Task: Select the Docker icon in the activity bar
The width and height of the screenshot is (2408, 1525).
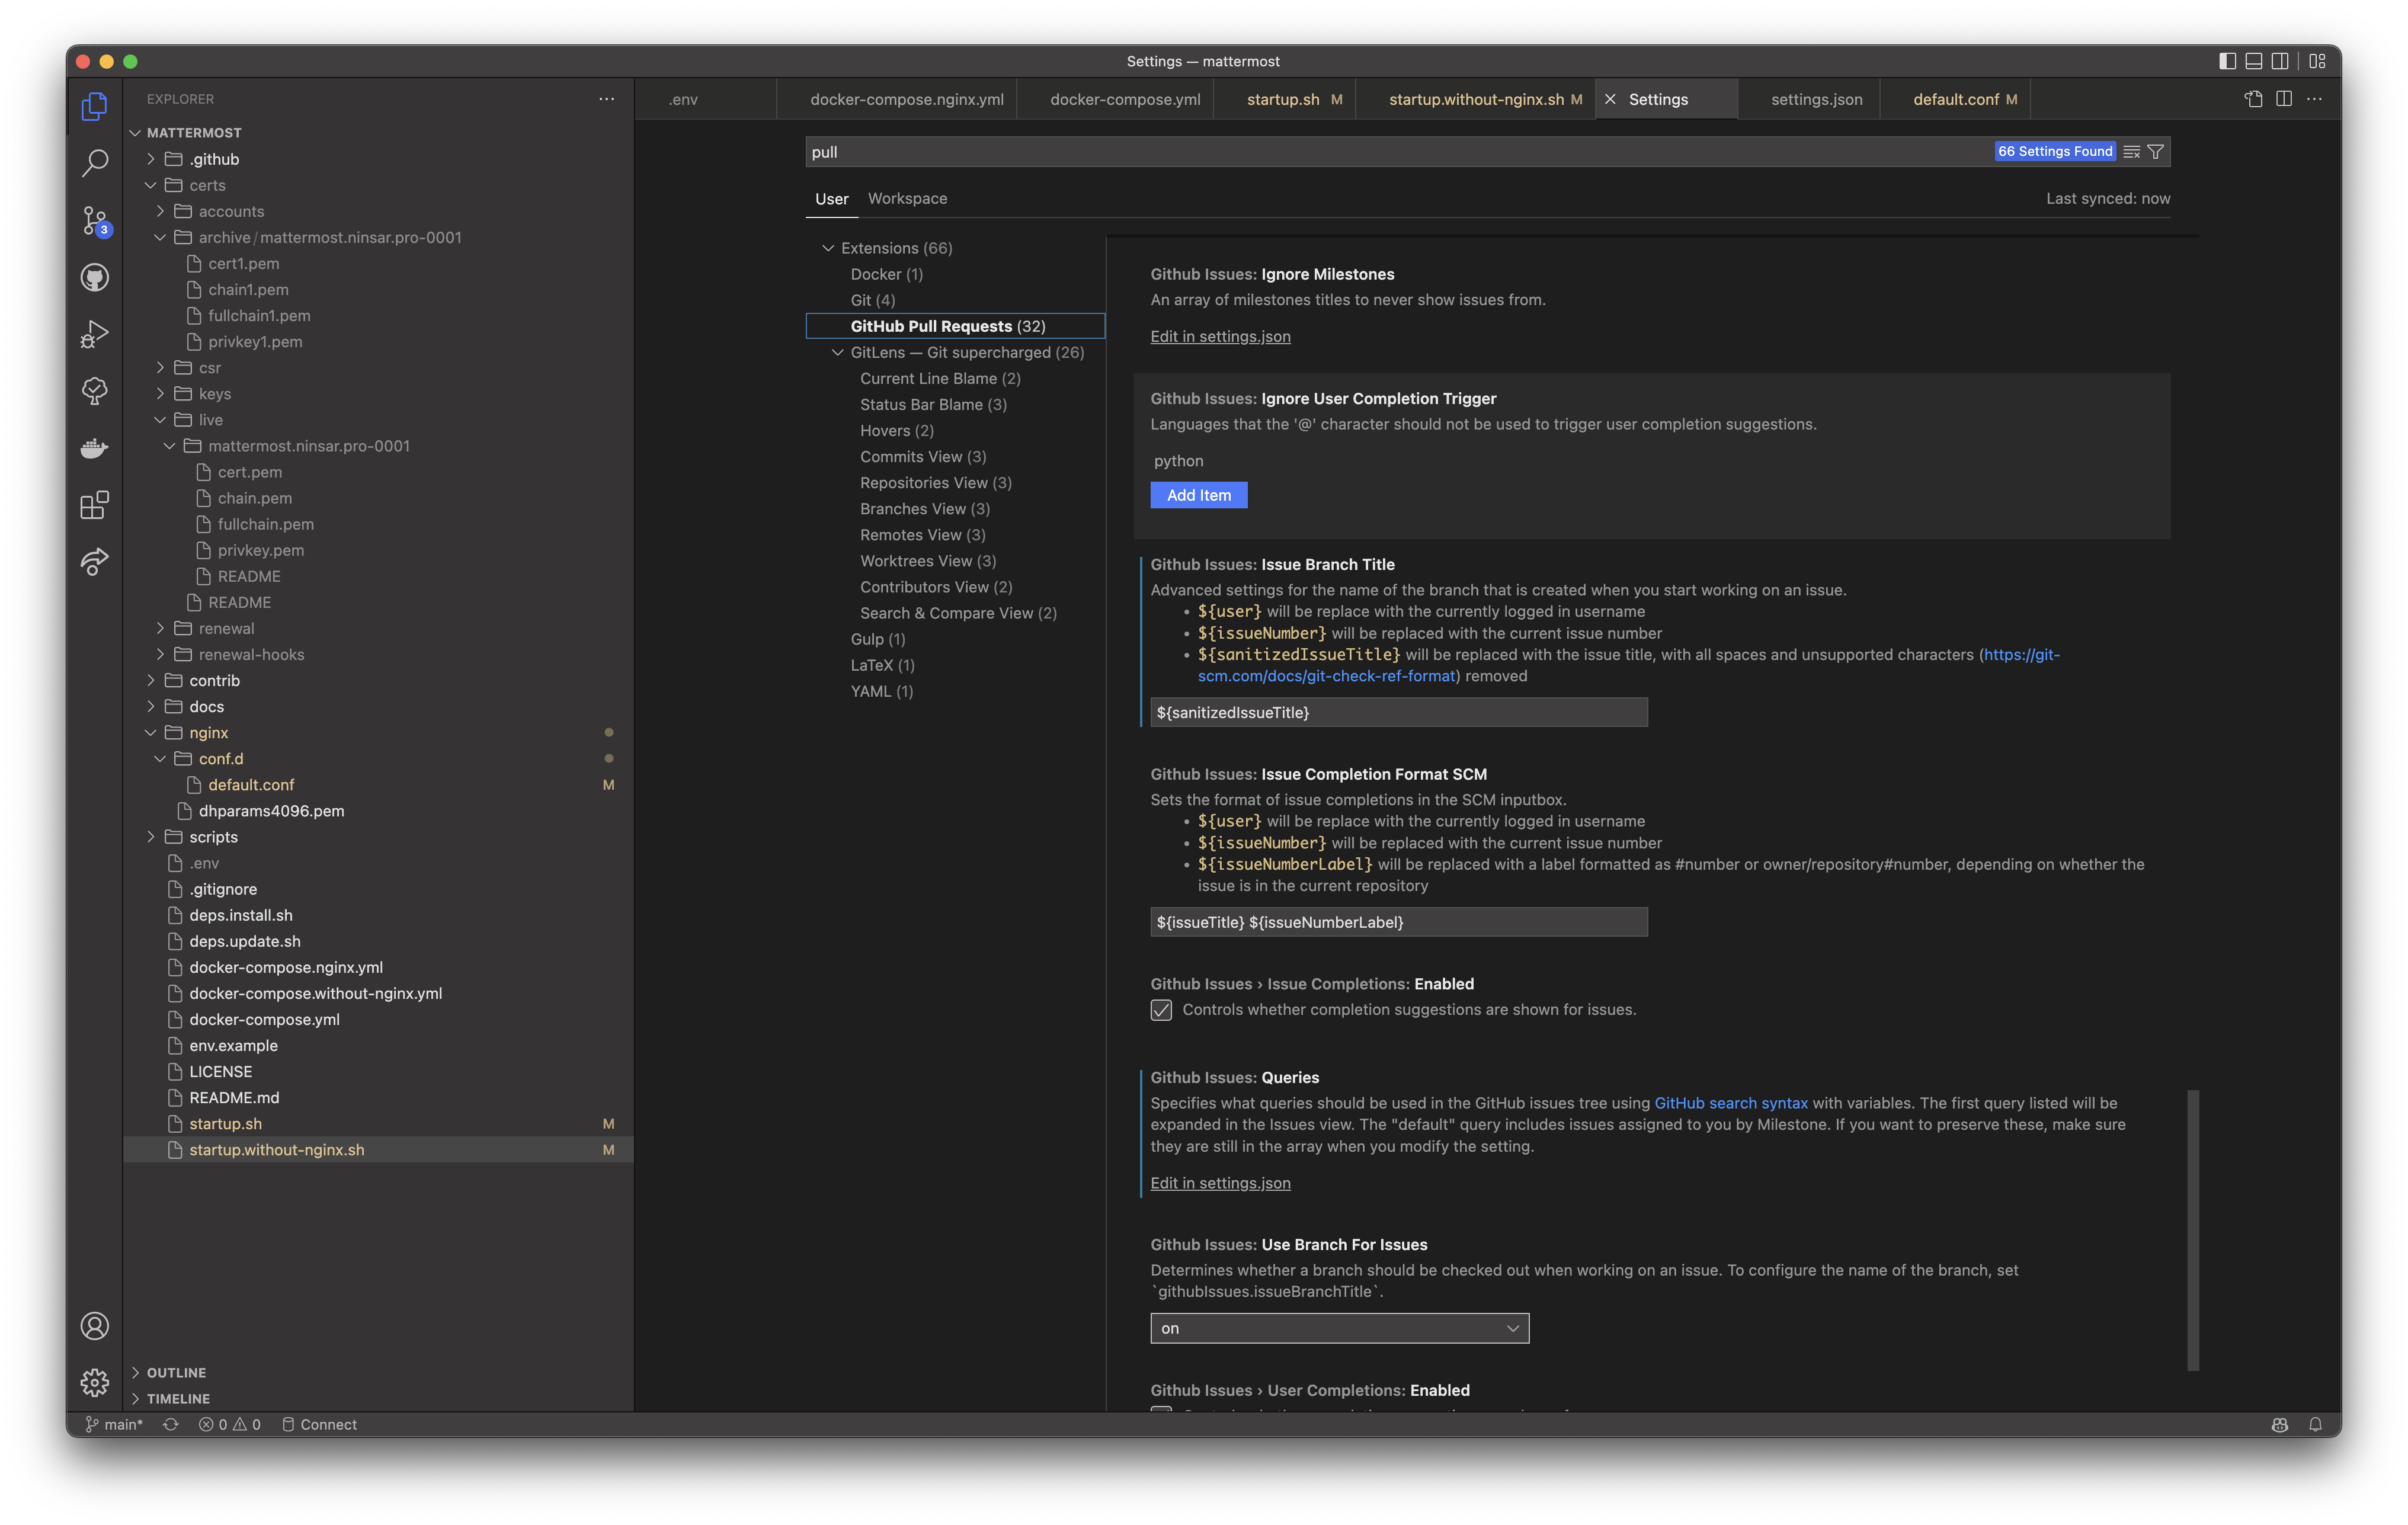Action: click(x=95, y=448)
